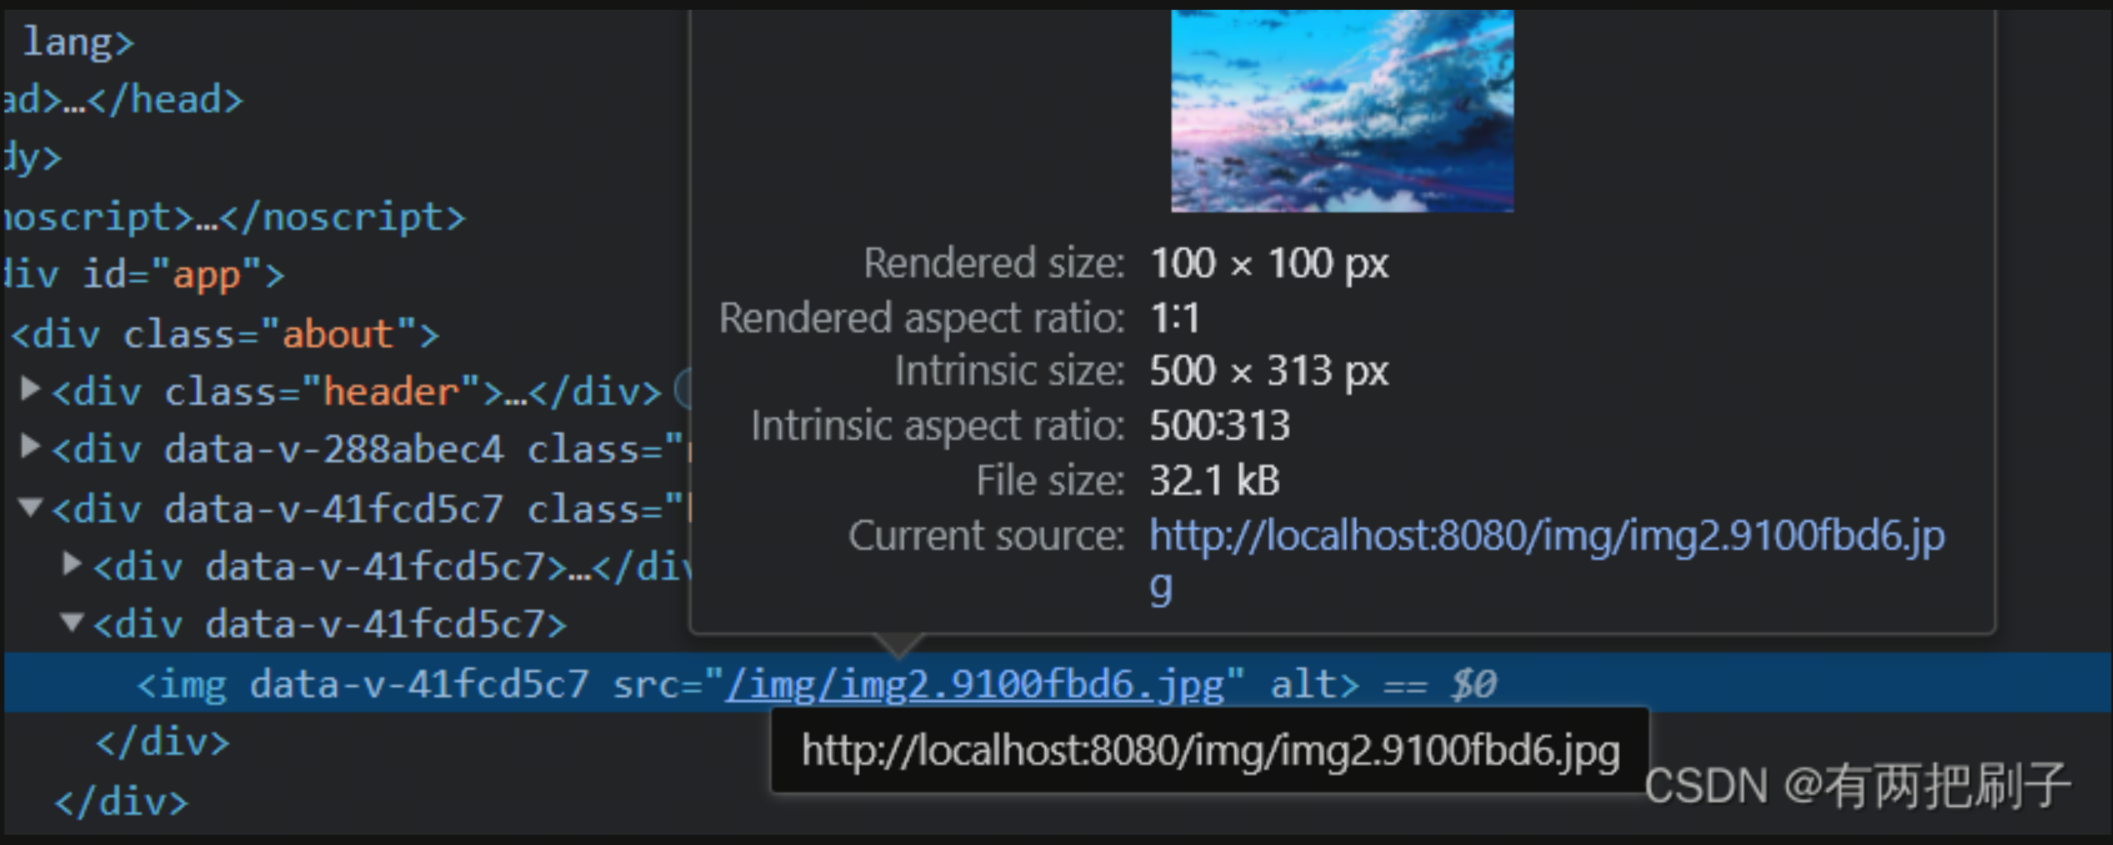Click the data-v-288abec4 div element text
This screenshot has height=845, width=2113.
[368, 450]
